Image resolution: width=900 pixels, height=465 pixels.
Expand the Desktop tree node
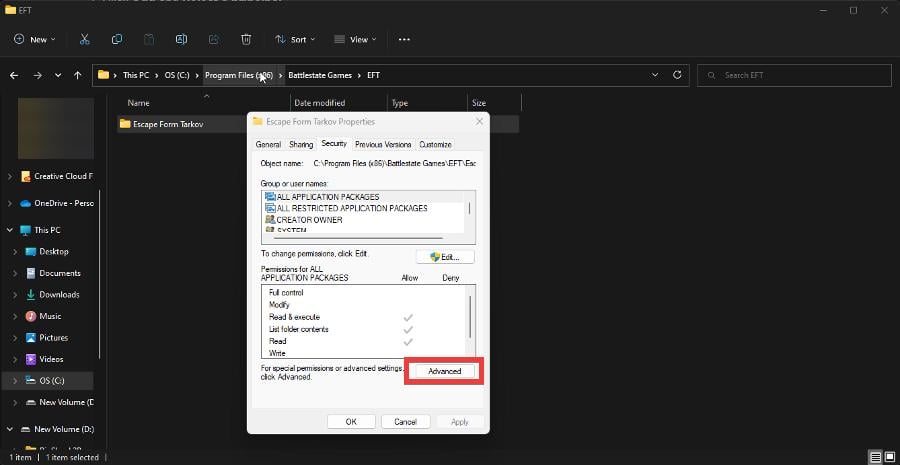pos(15,251)
